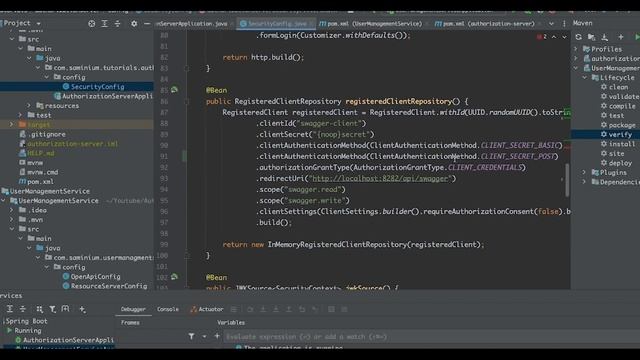Add service with plus icon in Services
This screenshot has width=640, height=360.
click(82, 309)
